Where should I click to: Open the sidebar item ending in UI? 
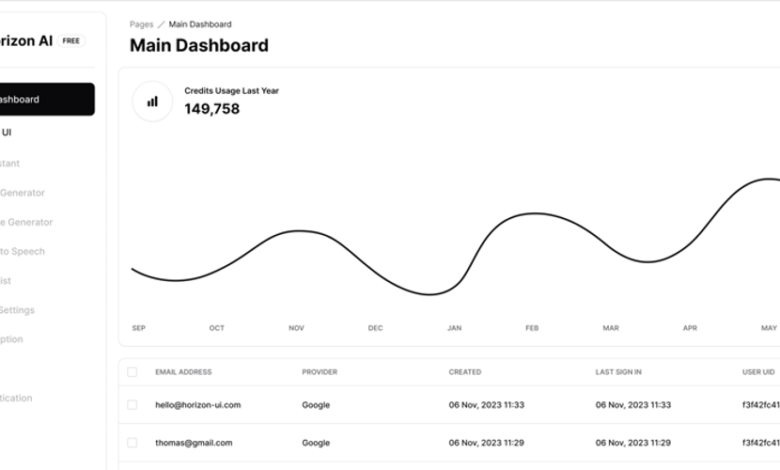[x=6, y=132]
